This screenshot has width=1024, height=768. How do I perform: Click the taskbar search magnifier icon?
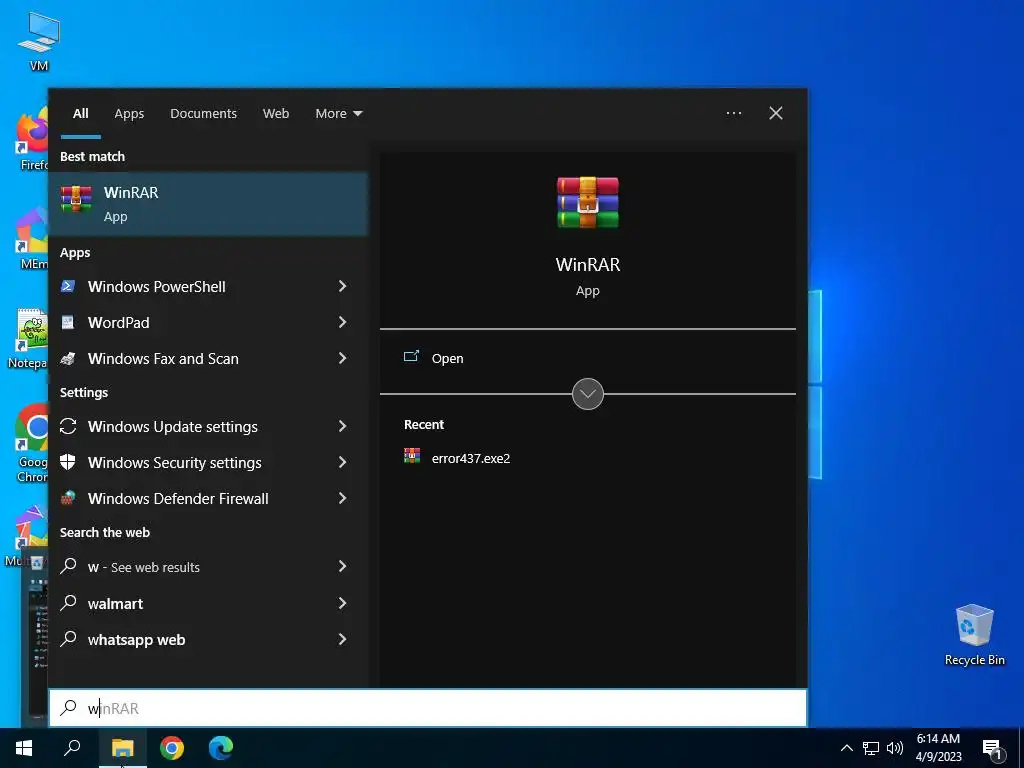(72, 748)
